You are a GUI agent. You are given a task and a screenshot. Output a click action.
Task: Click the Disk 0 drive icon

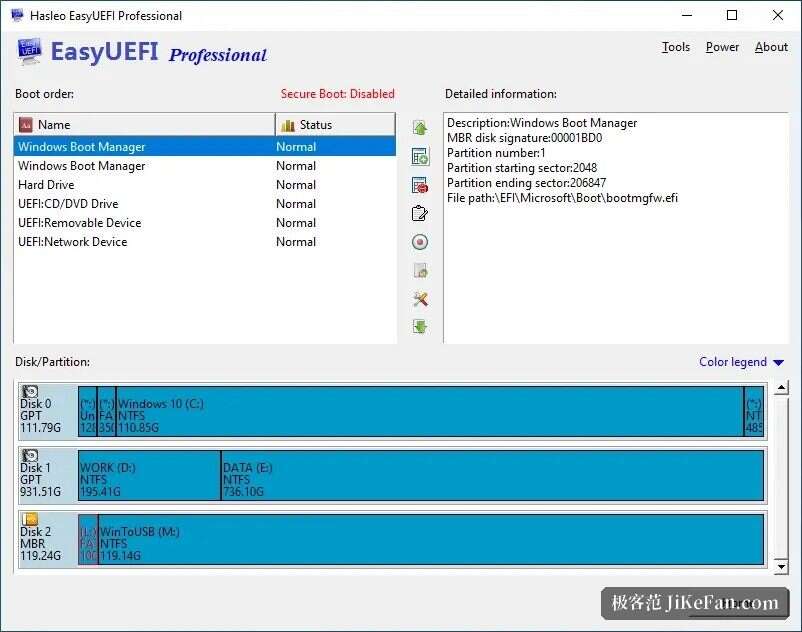(x=30, y=391)
